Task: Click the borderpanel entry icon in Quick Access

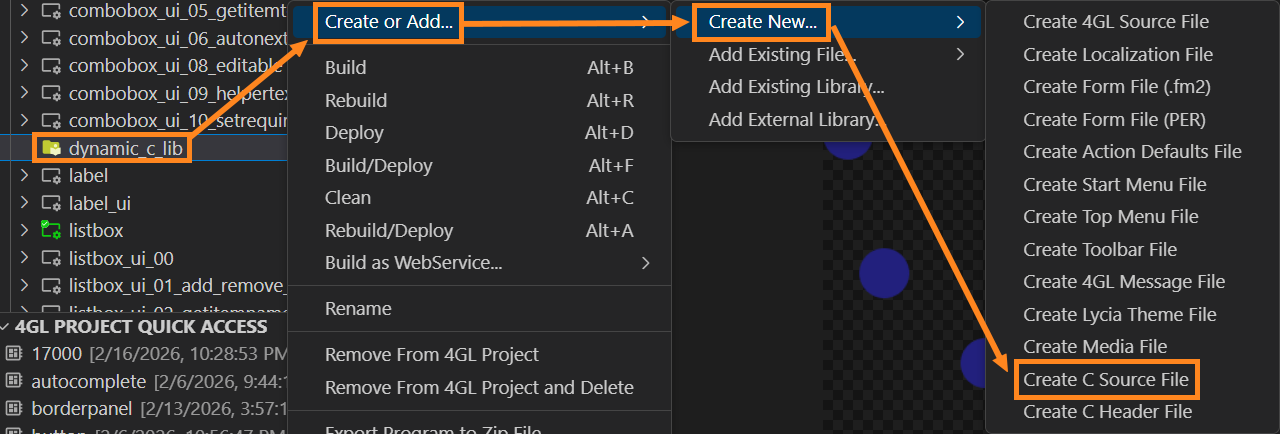Action: (13, 408)
